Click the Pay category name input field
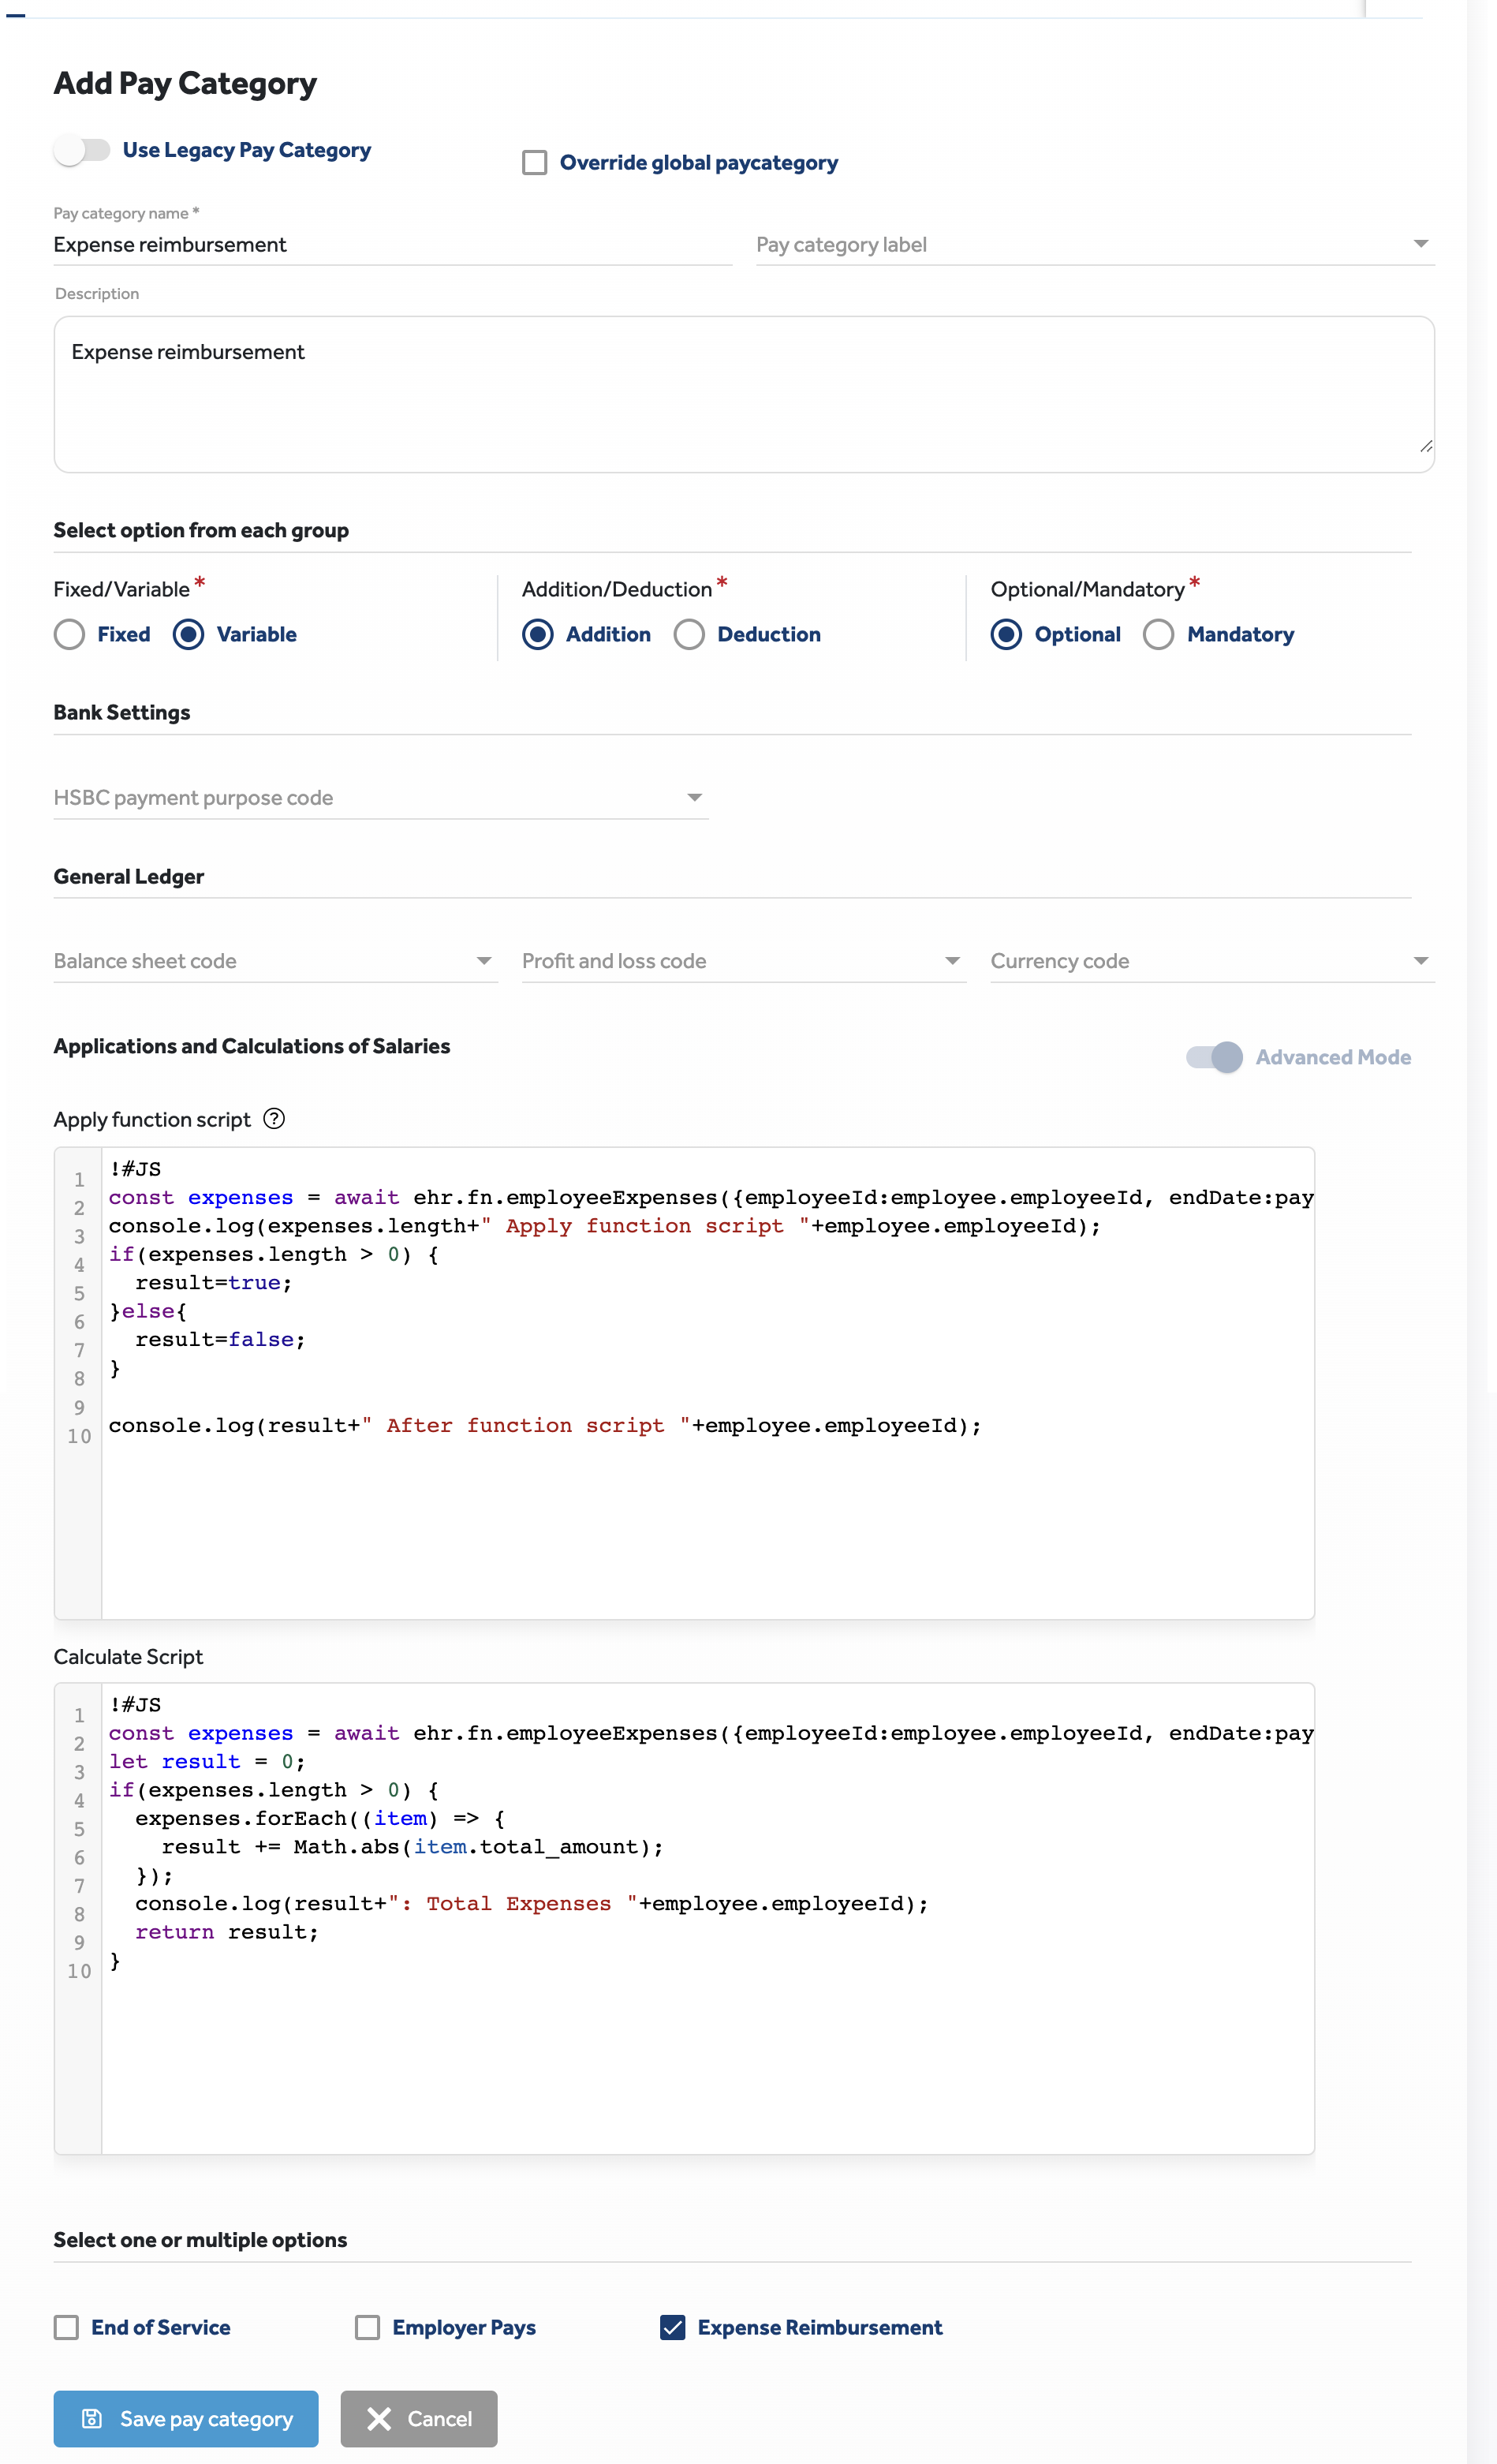1497x2464 pixels. coord(392,245)
